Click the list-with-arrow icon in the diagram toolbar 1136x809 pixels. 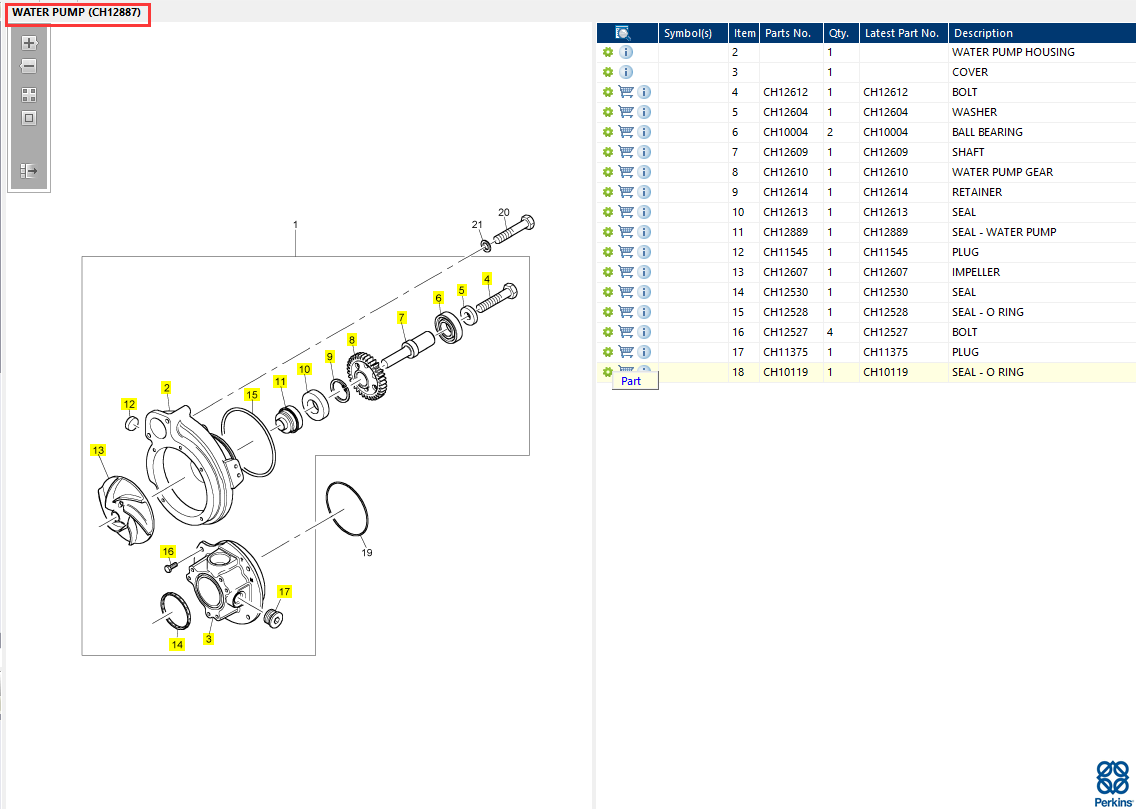[x=29, y=171]
